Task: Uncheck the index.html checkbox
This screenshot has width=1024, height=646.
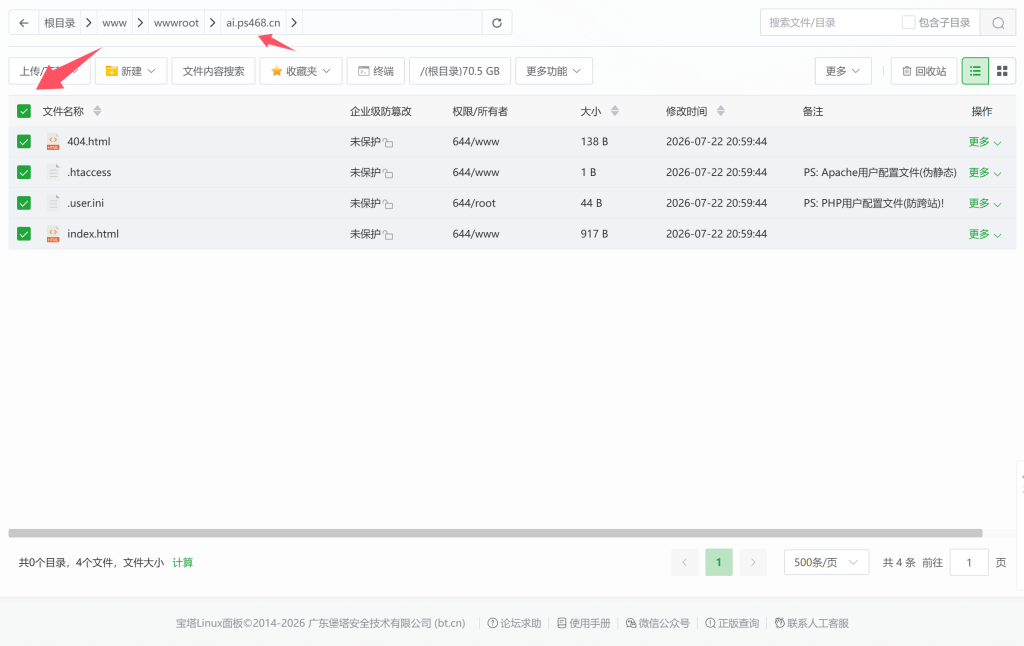Action: tap(24, 234)
